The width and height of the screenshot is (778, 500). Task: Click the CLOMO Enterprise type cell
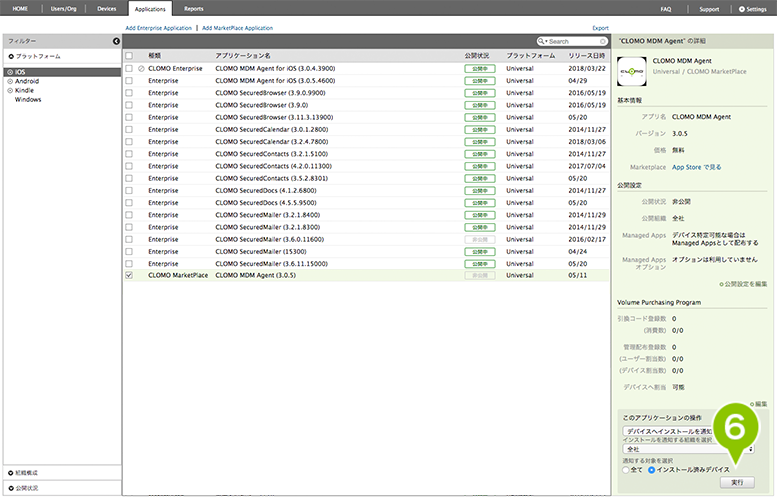175,68
